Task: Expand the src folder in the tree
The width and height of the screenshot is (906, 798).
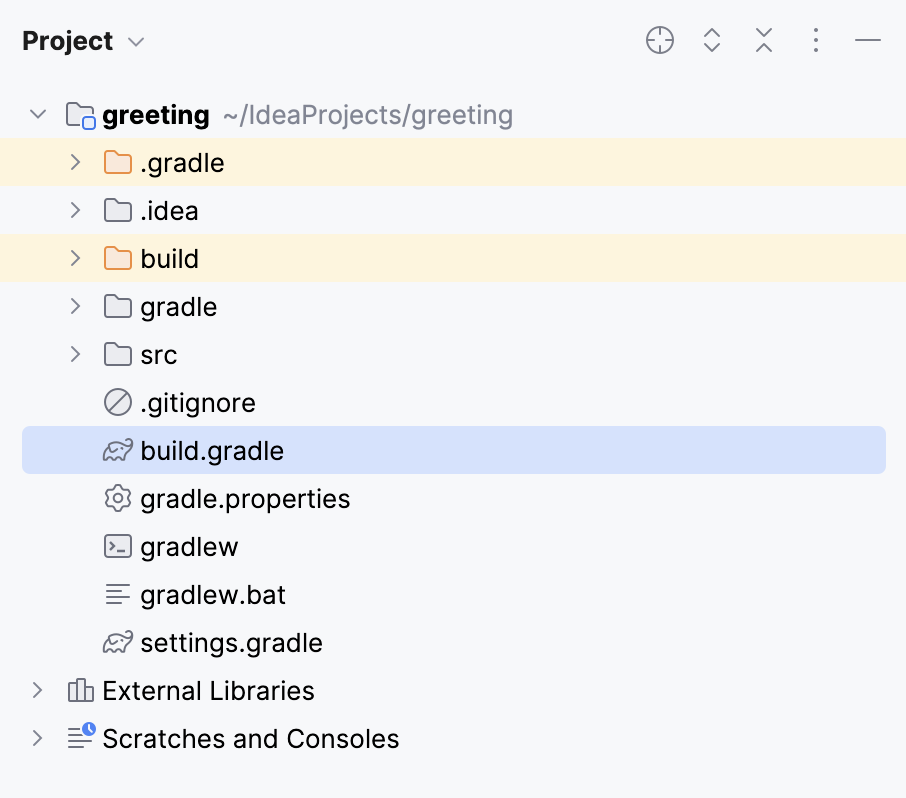Action: (75, 354)
